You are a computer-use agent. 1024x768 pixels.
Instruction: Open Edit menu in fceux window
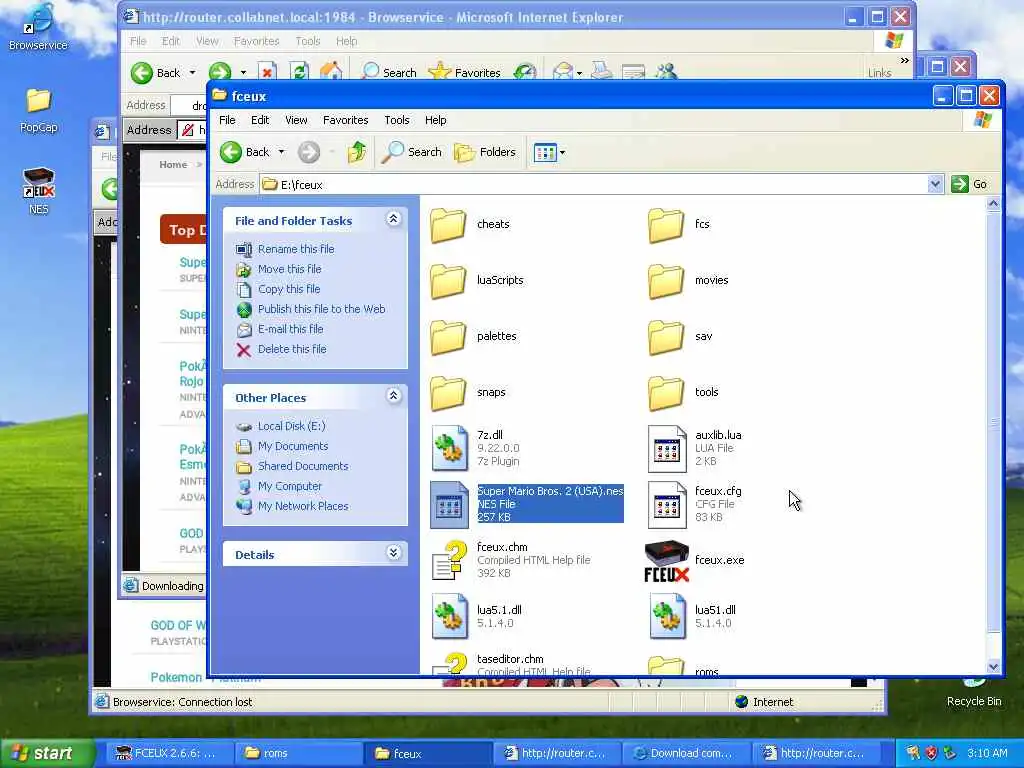coord(260,120)
